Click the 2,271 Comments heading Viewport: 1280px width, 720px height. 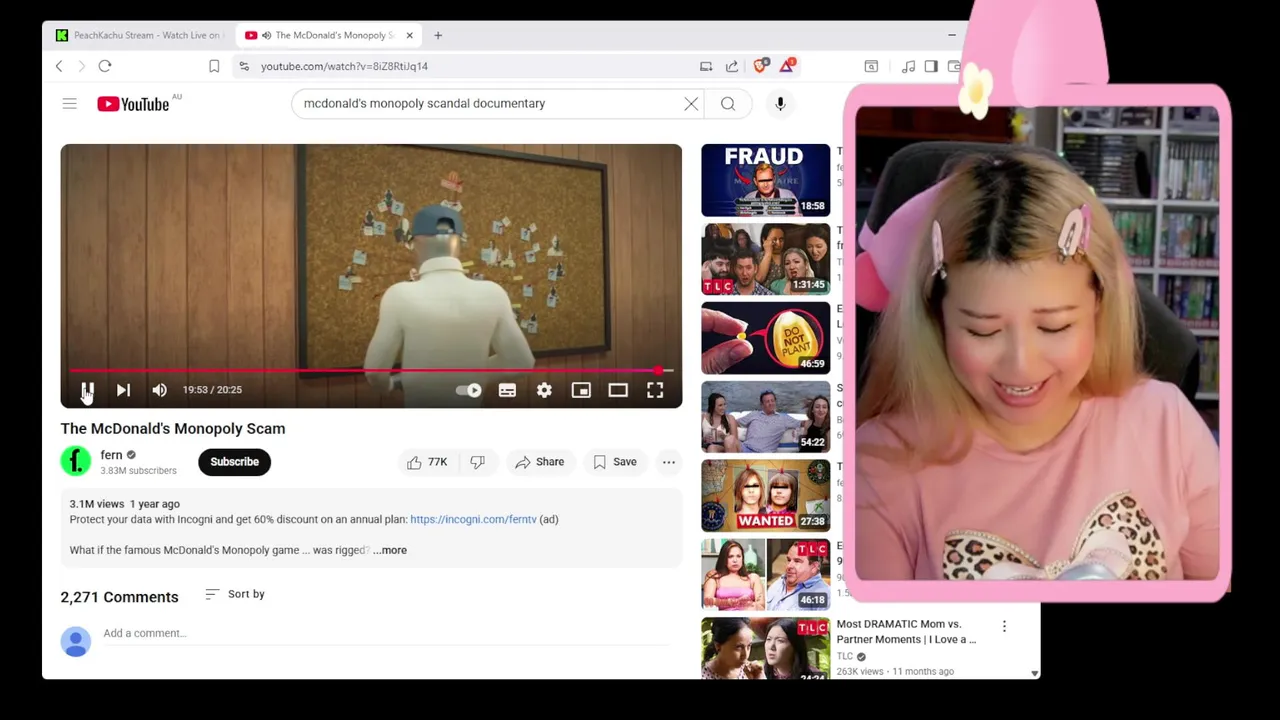(x=119, y=597)
